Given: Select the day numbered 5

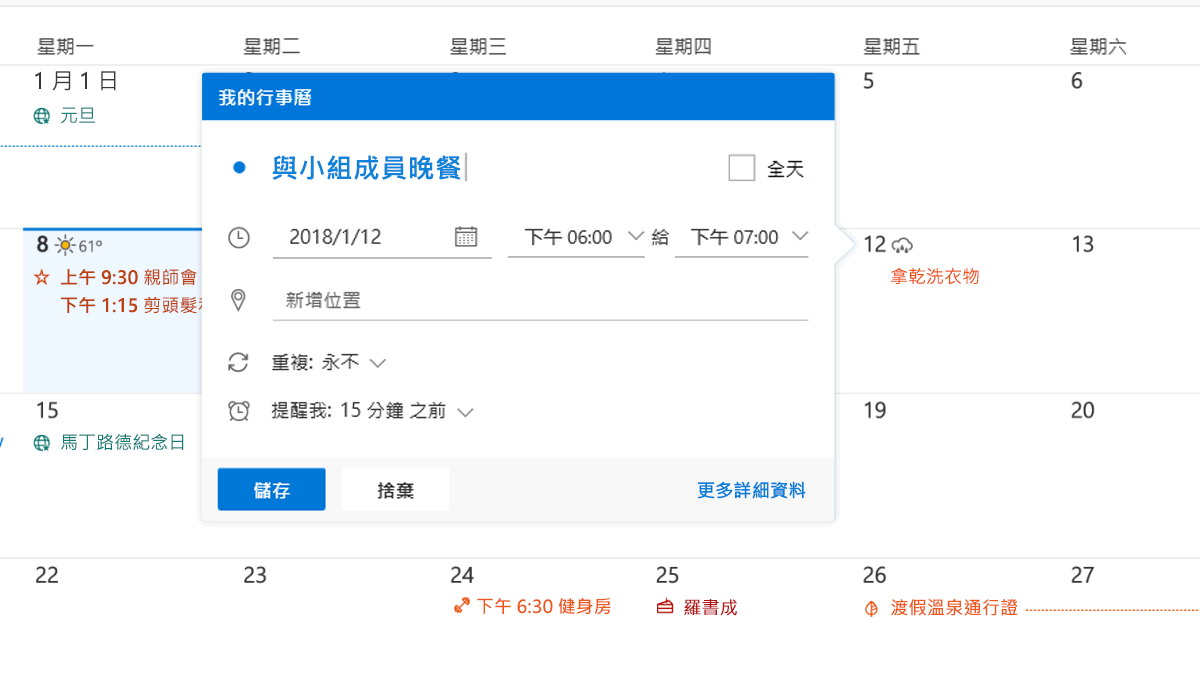Looking at the screenshot, I should pos(868,82).
